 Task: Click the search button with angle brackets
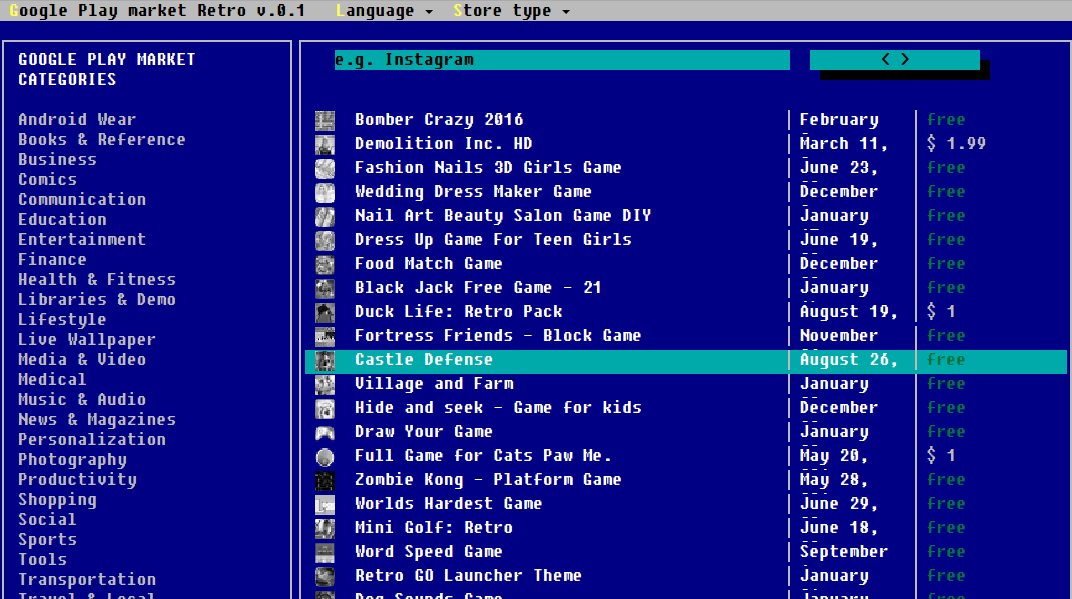tap(894, 59)
